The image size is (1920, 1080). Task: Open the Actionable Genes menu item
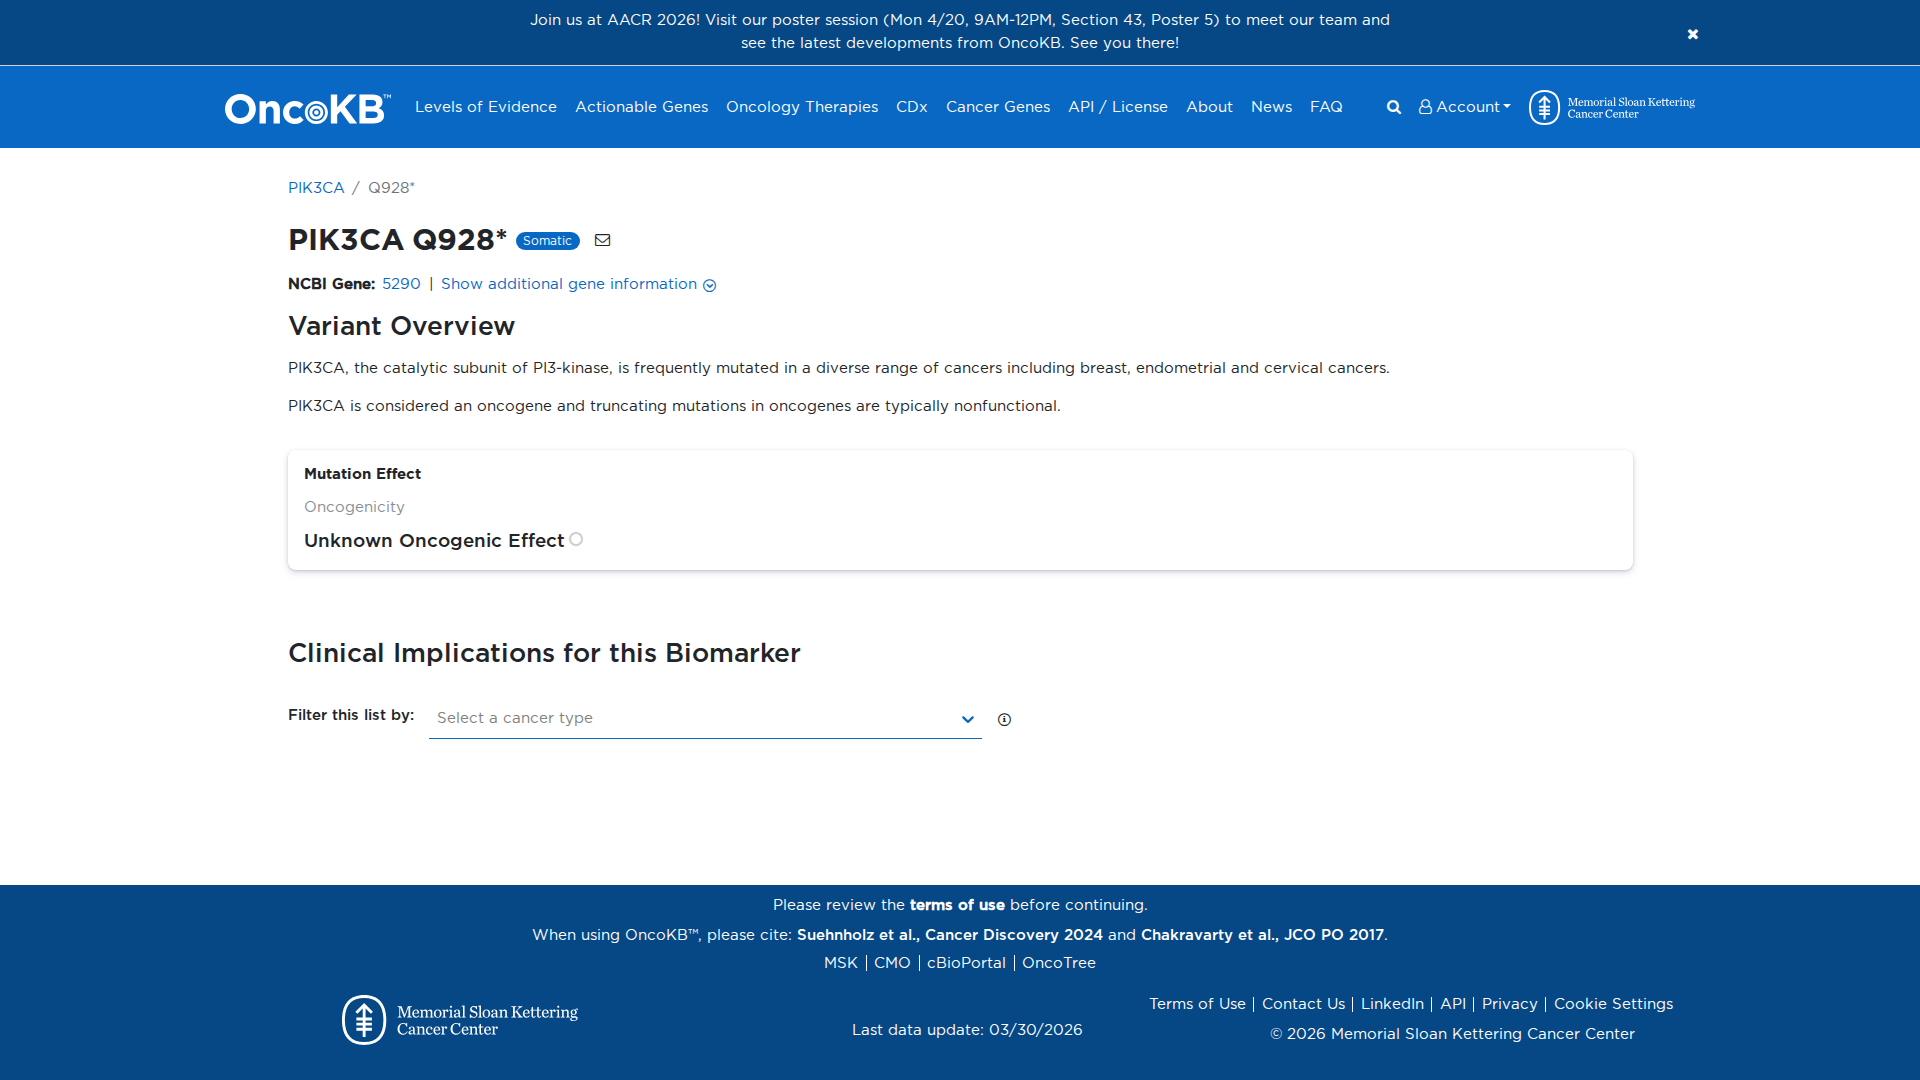[x=641, y=107]
